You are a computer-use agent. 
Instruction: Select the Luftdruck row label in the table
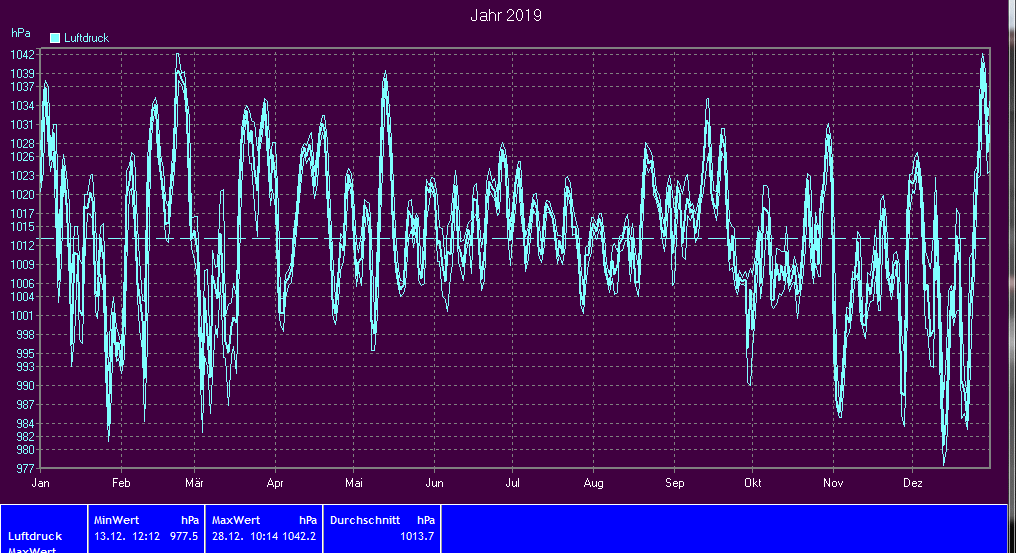click(x=35, y=536)
